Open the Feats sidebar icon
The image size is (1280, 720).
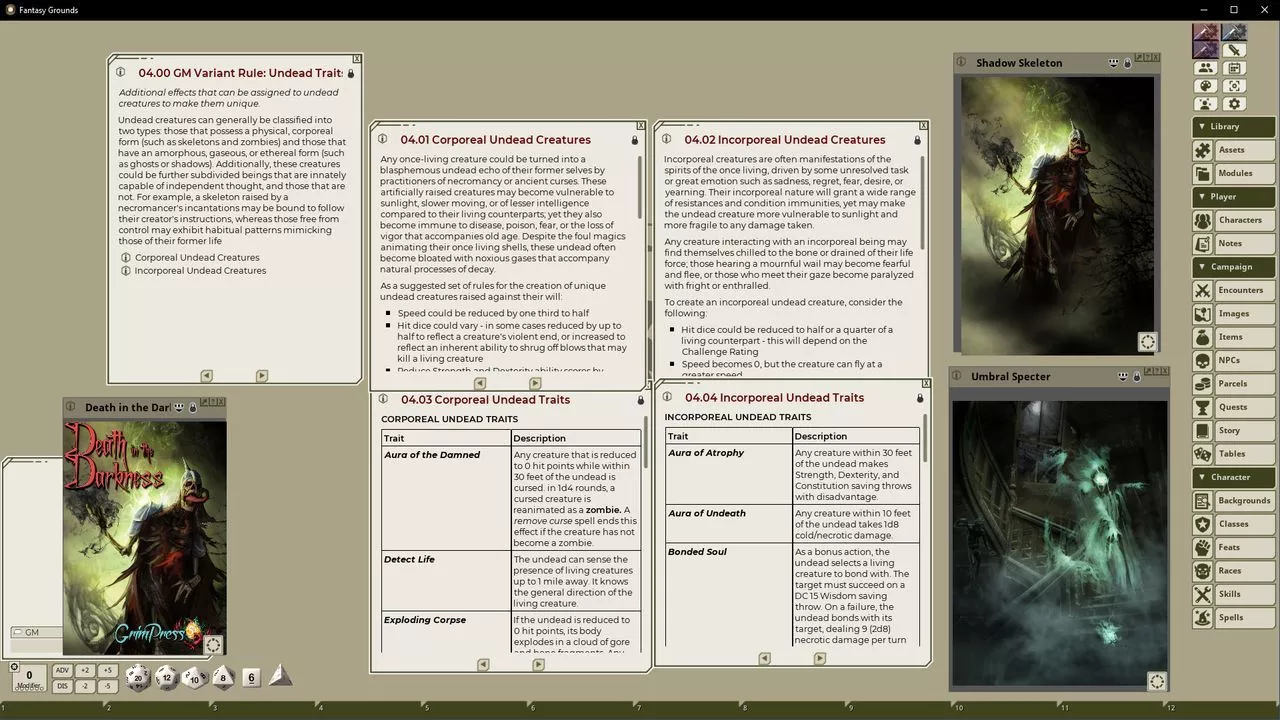(1203, 547)
